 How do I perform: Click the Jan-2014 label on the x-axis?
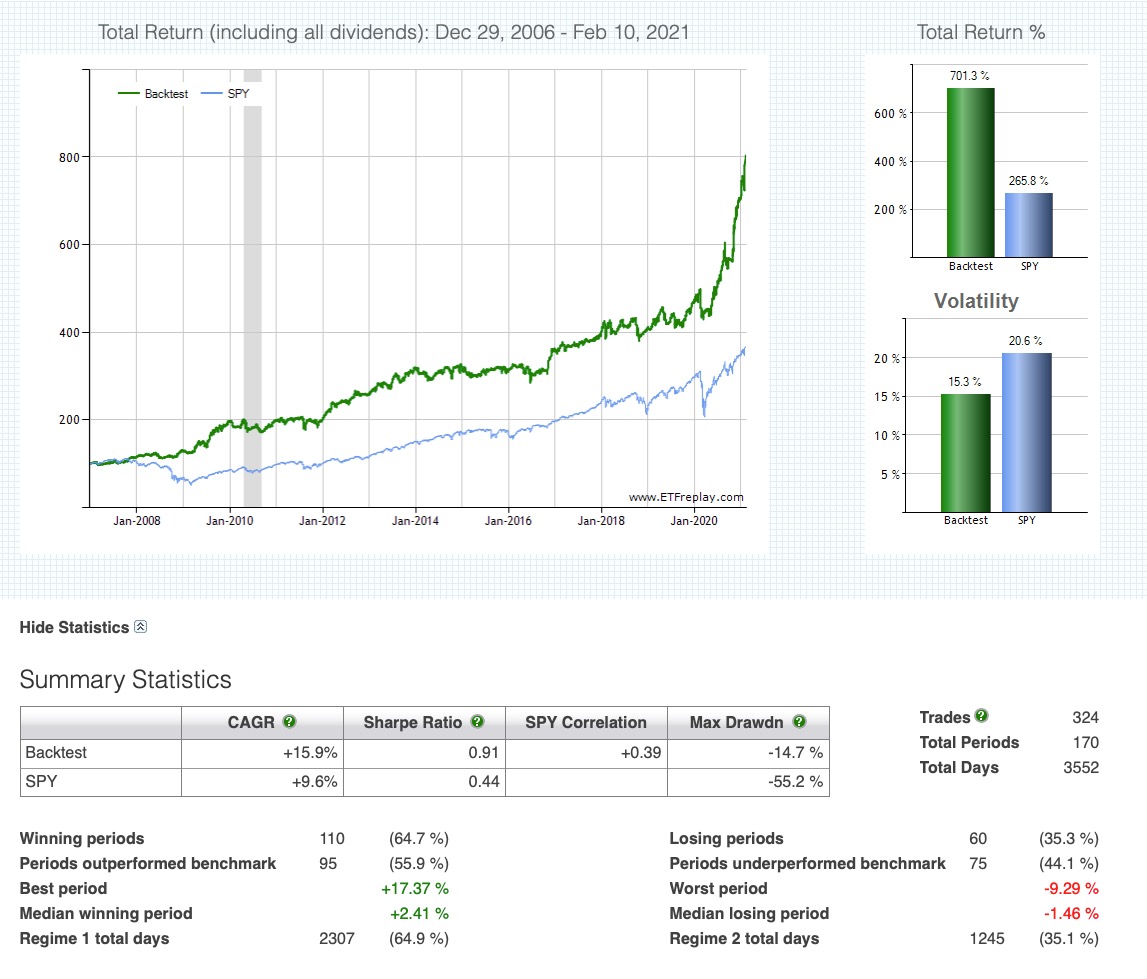coord(414,521)
